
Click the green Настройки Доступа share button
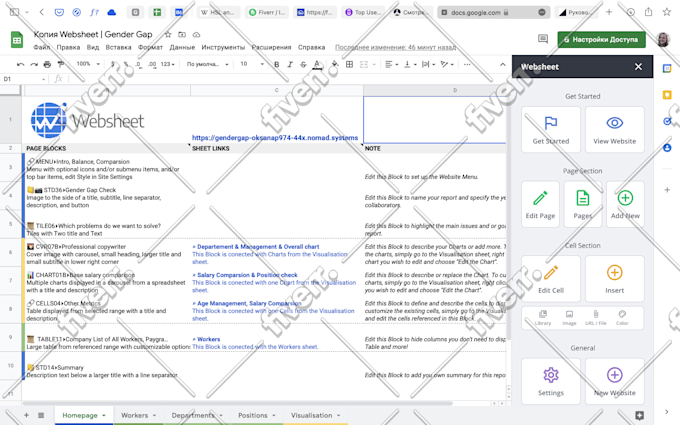click(602, 39)
